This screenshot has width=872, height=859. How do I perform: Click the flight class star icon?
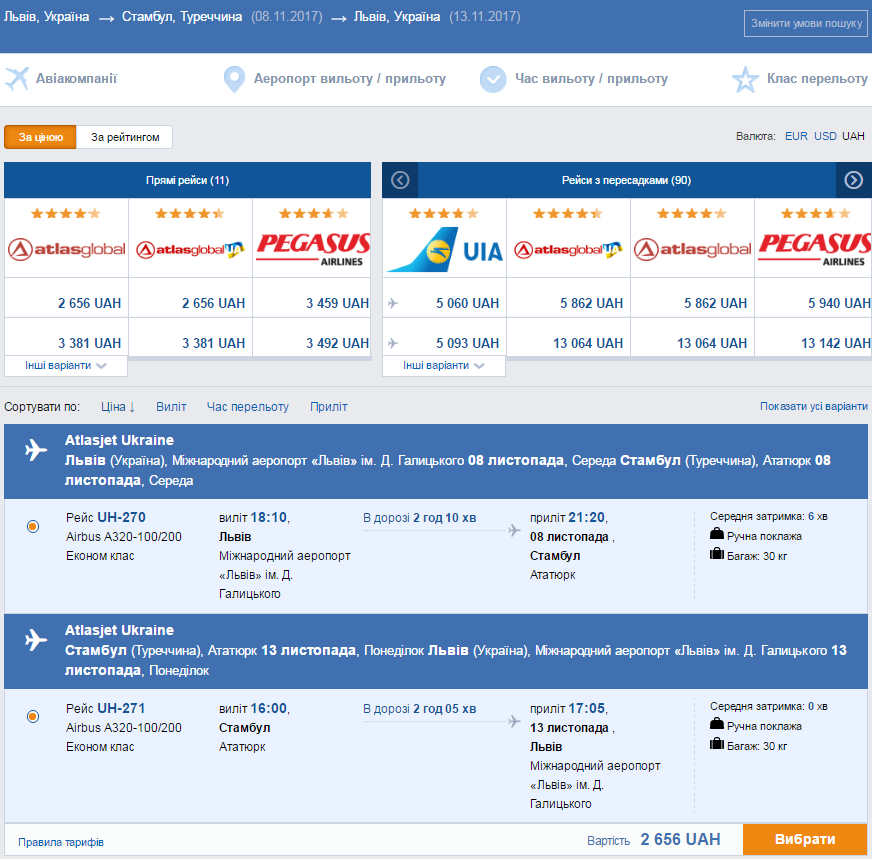click(745, 79)
